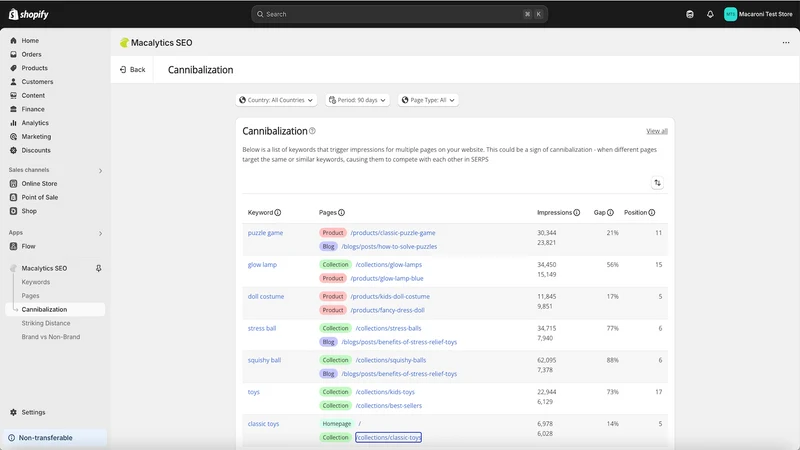This screenshot has height=450, width=800.
Task: Open the toys keyword link
Action: [254, 392]
